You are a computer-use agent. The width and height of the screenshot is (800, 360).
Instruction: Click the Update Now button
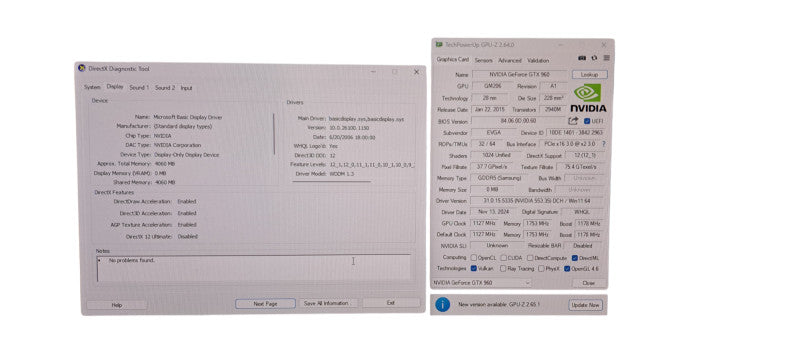[x=585, y=305]
